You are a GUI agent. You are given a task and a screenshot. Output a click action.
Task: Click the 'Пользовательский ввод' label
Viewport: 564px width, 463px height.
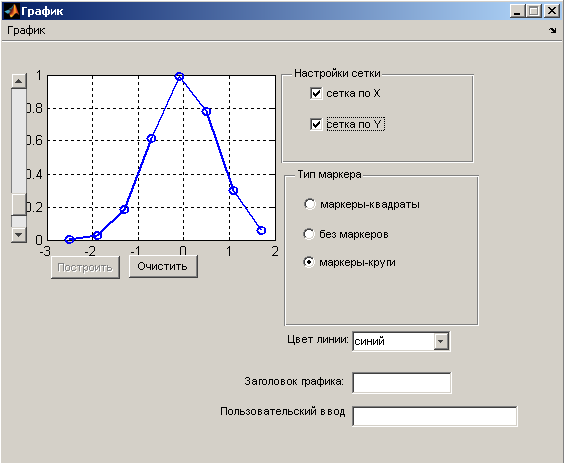coord(283,411)
